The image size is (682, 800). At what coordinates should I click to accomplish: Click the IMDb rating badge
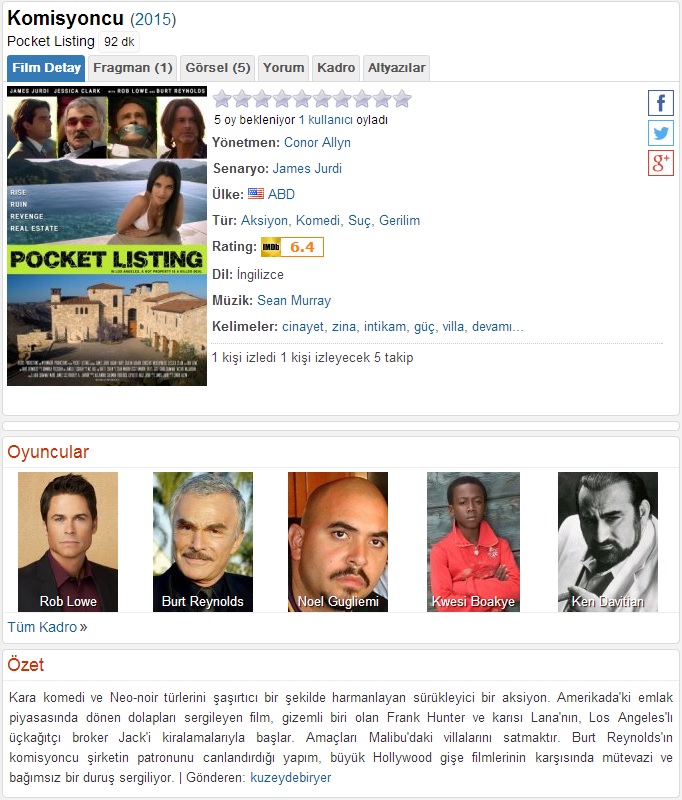[x=292, y=247]
